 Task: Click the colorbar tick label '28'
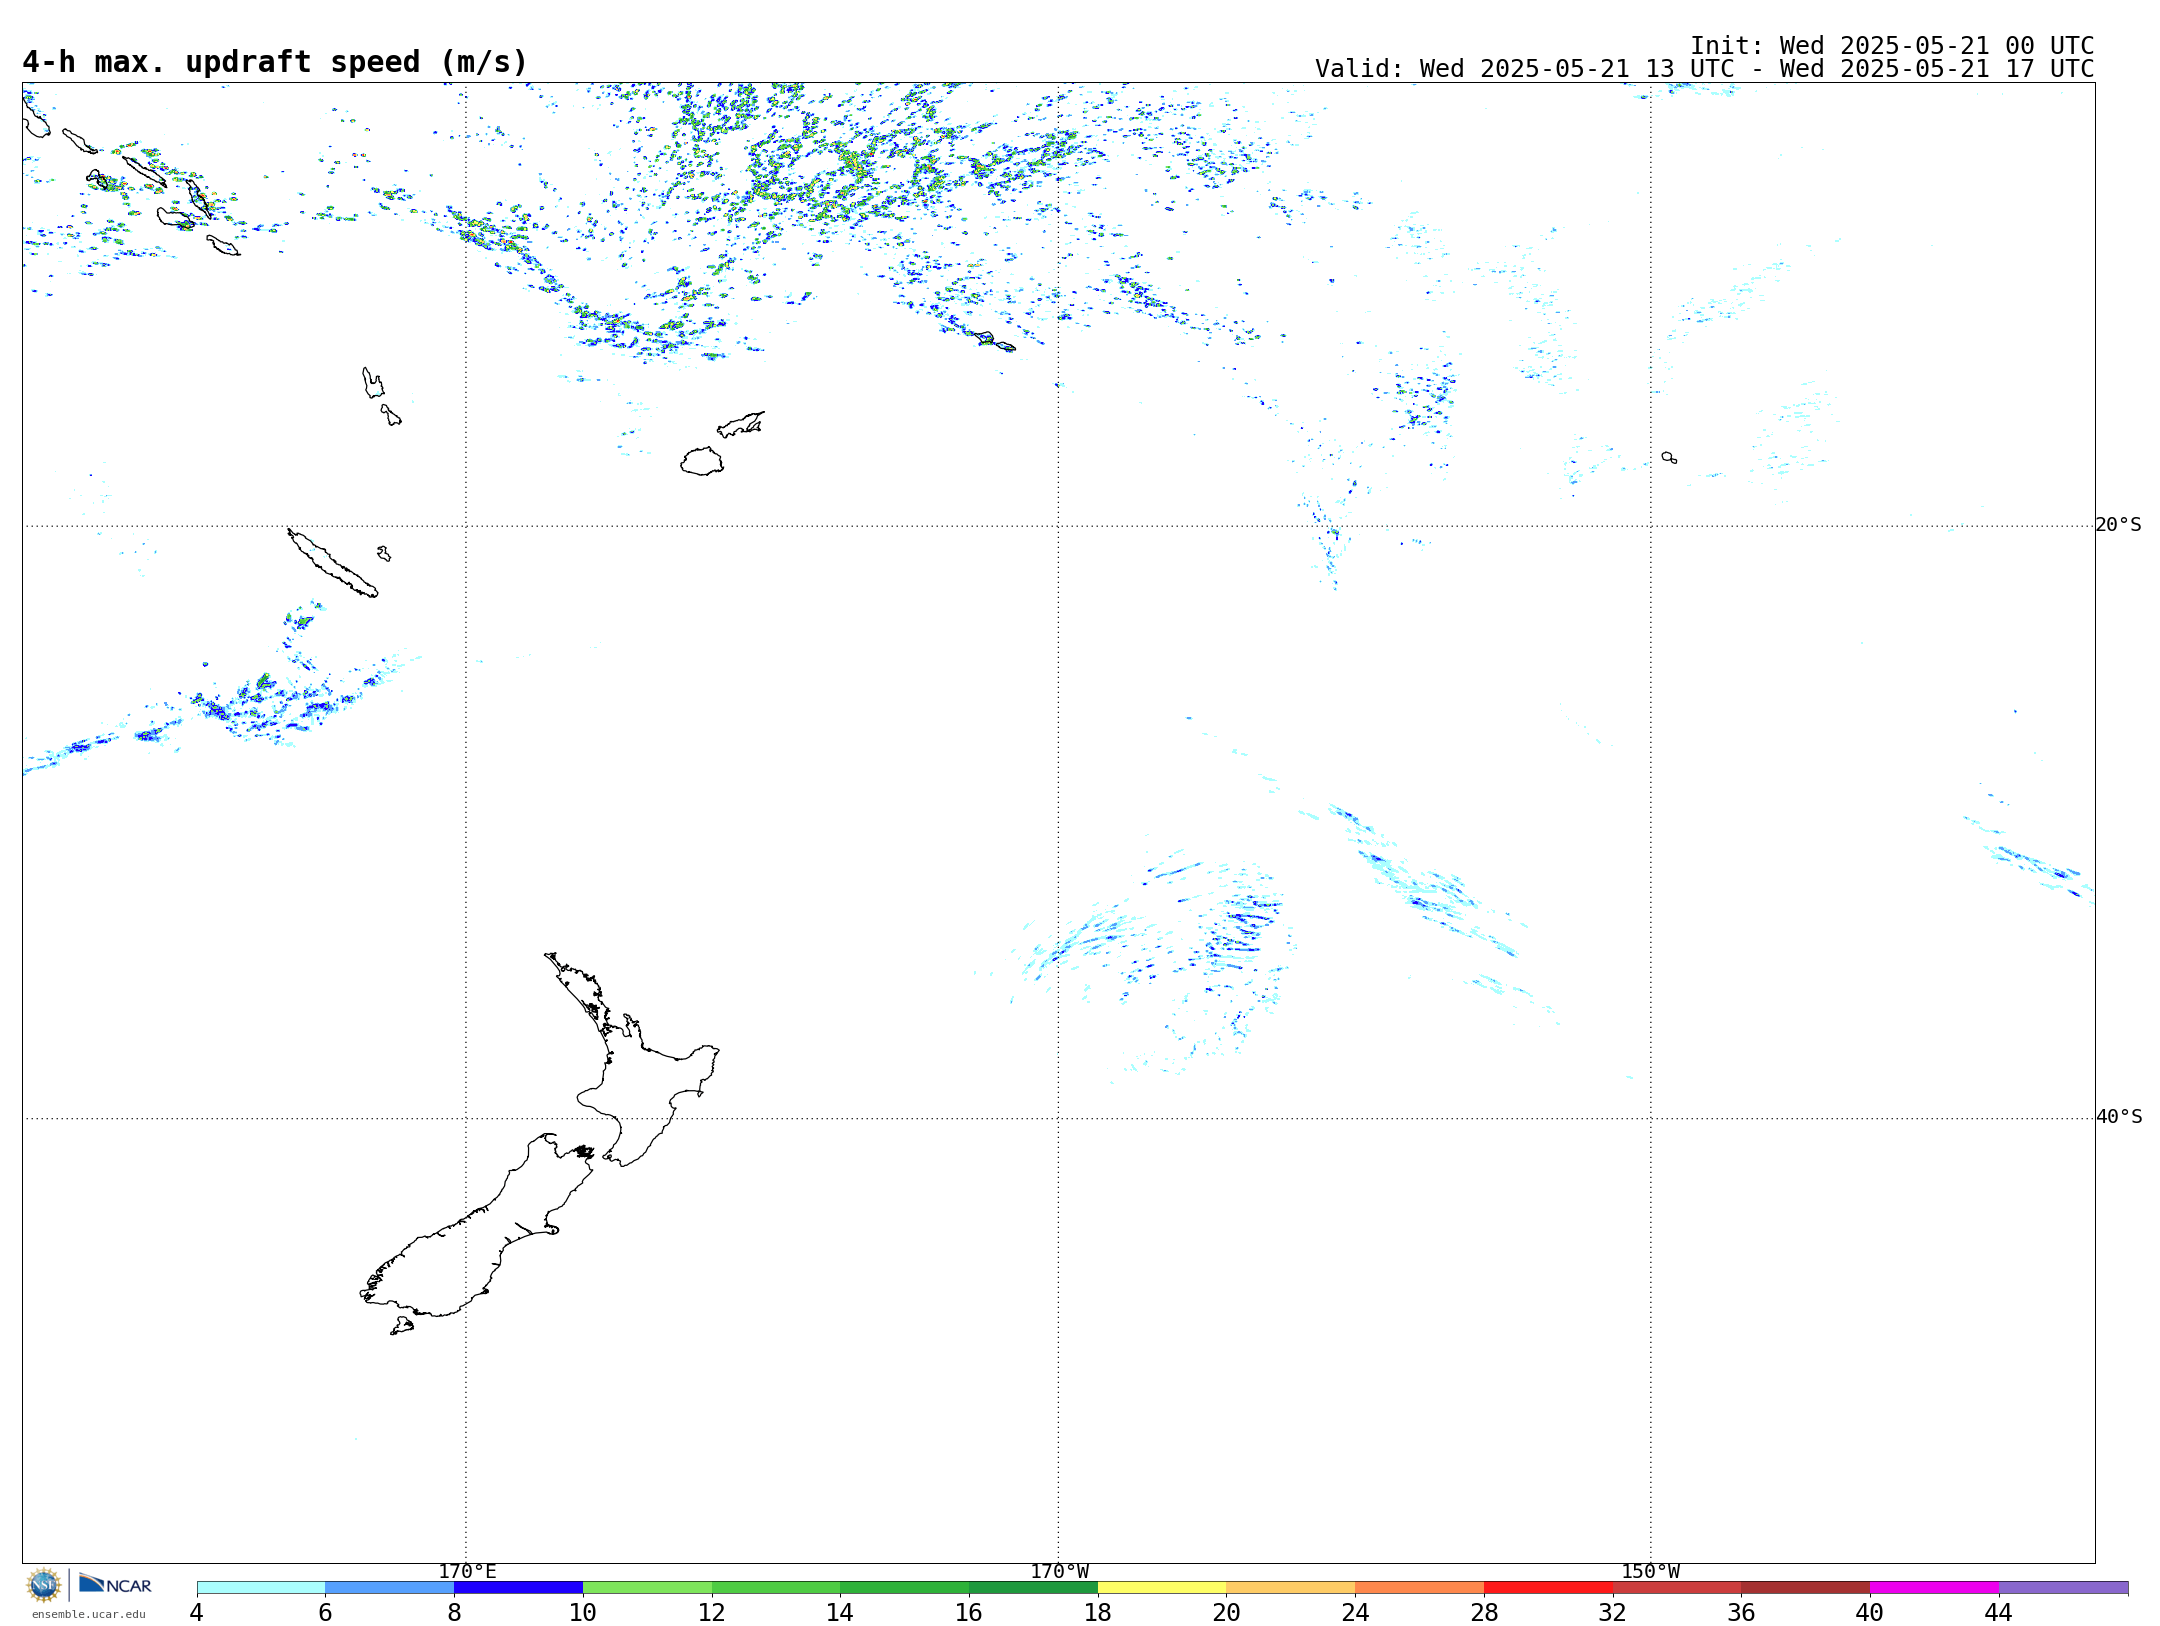coord(1484,1612)
